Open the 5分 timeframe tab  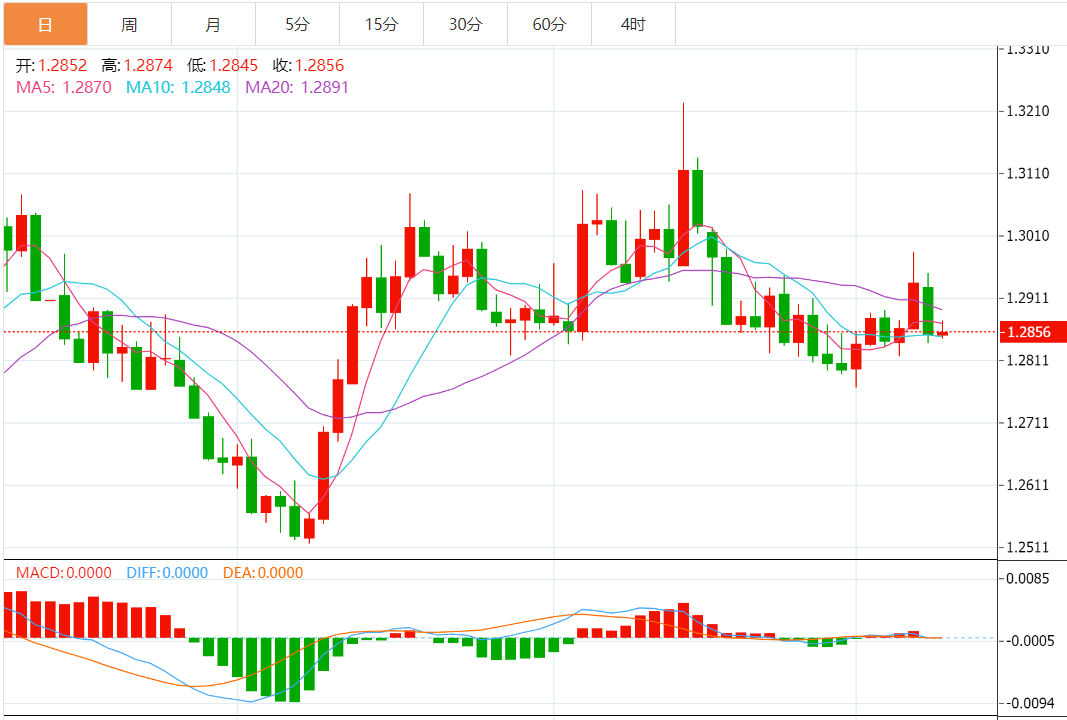coord(297,24)
